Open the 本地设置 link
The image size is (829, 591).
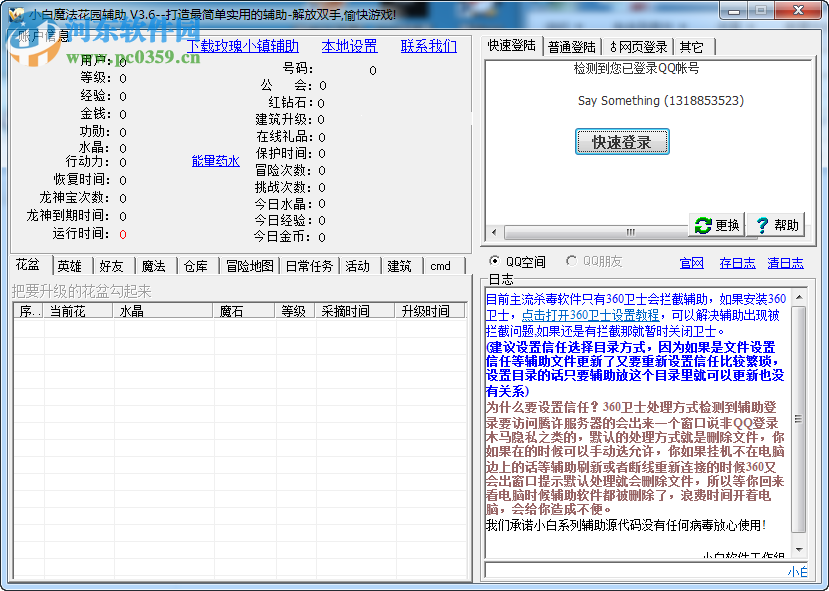coord(349,46)
